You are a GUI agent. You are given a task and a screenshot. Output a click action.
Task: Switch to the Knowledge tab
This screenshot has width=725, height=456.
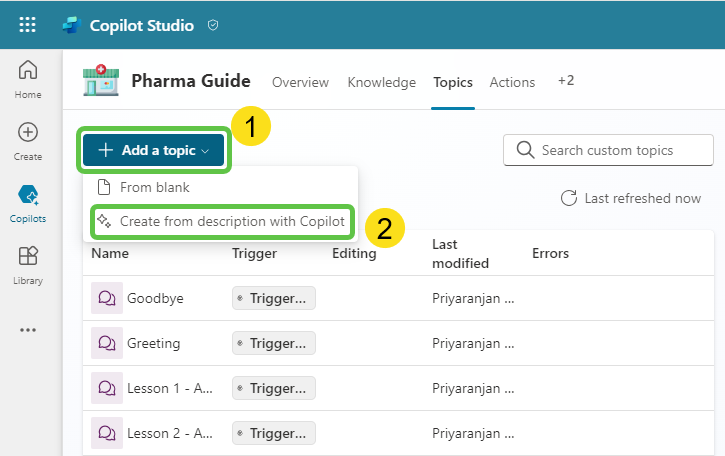tap(381, 82)
